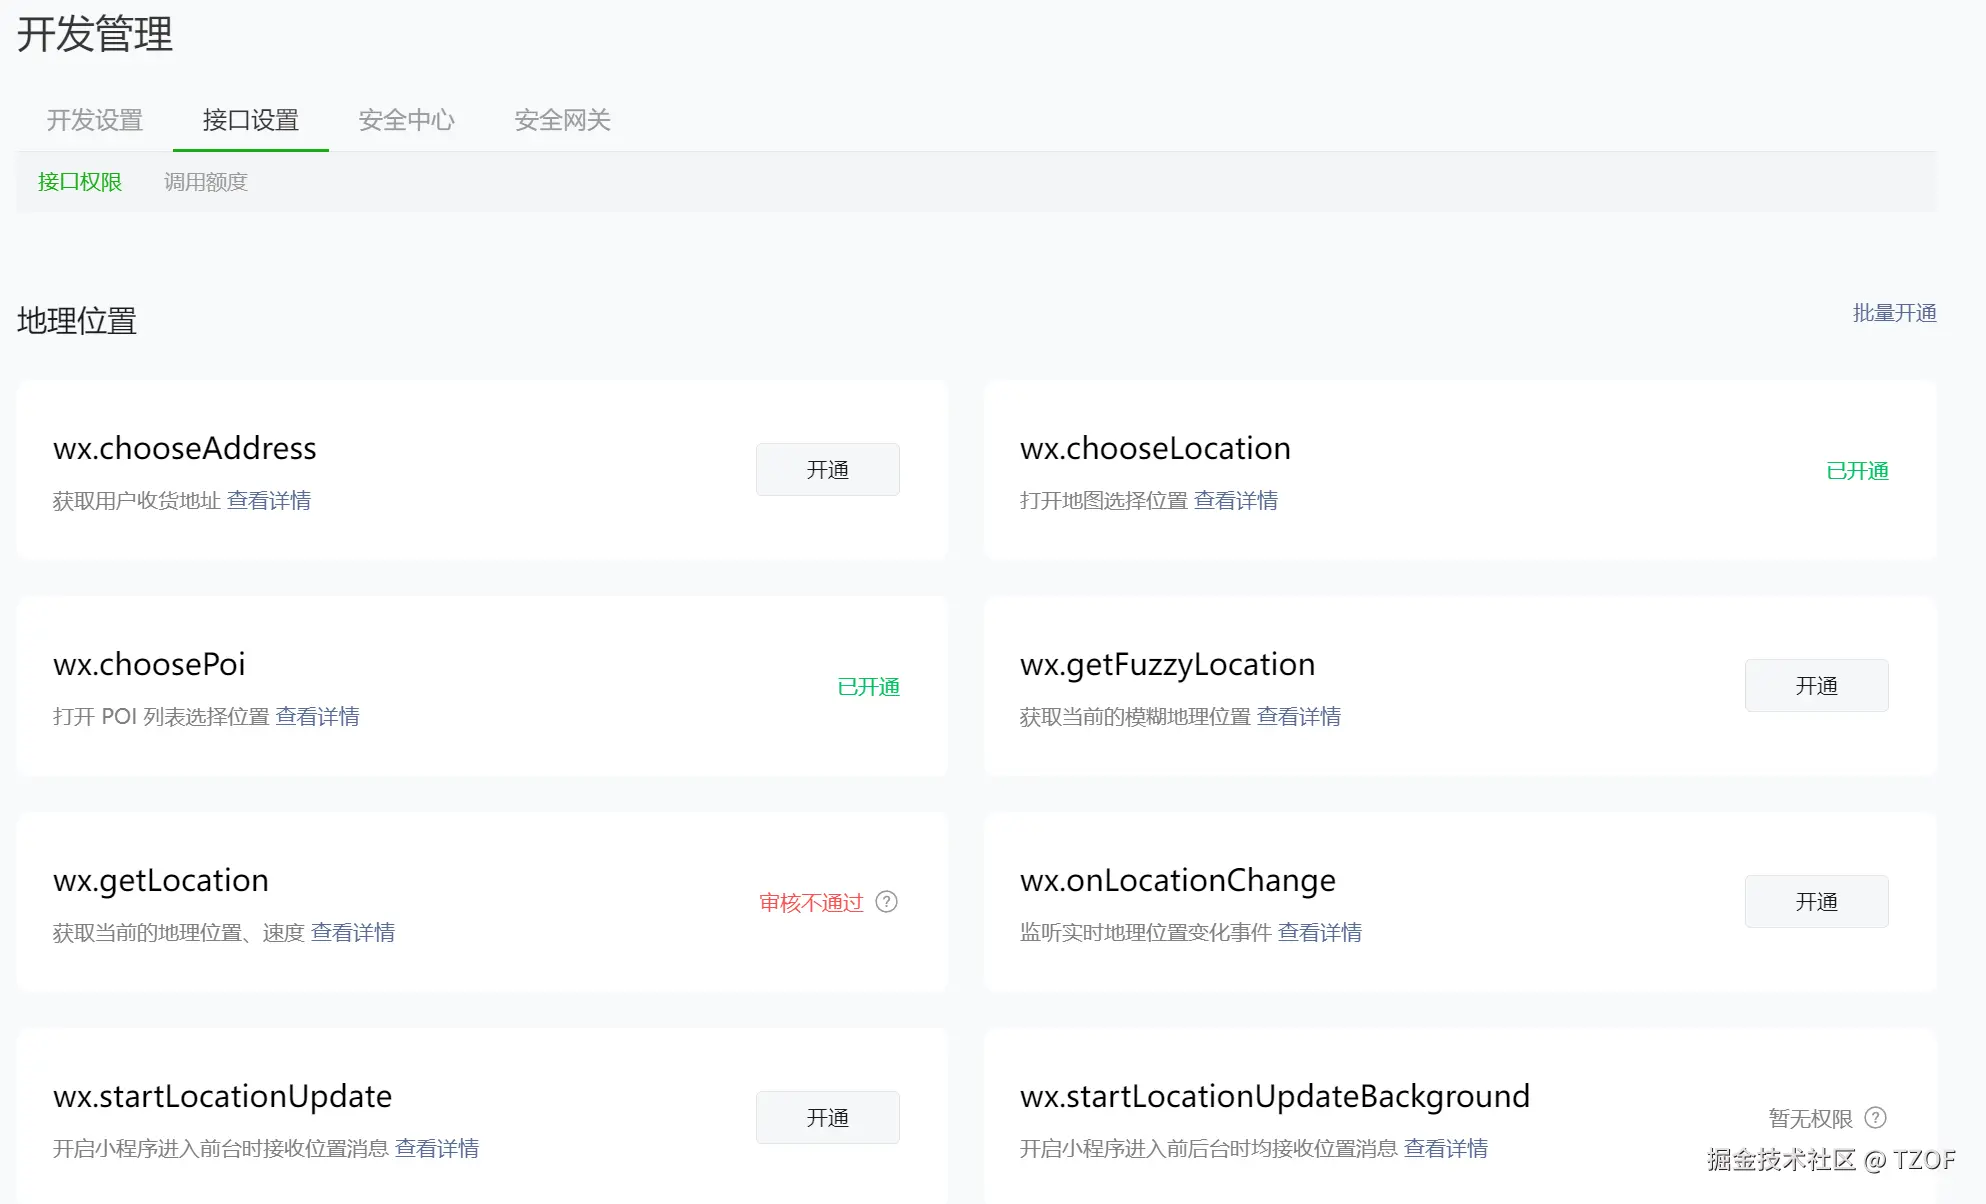This screenshot has height=1204, width=1986.
Task: Enable wx.chooseAddress with 开通 button
Action: click(827, 470)
